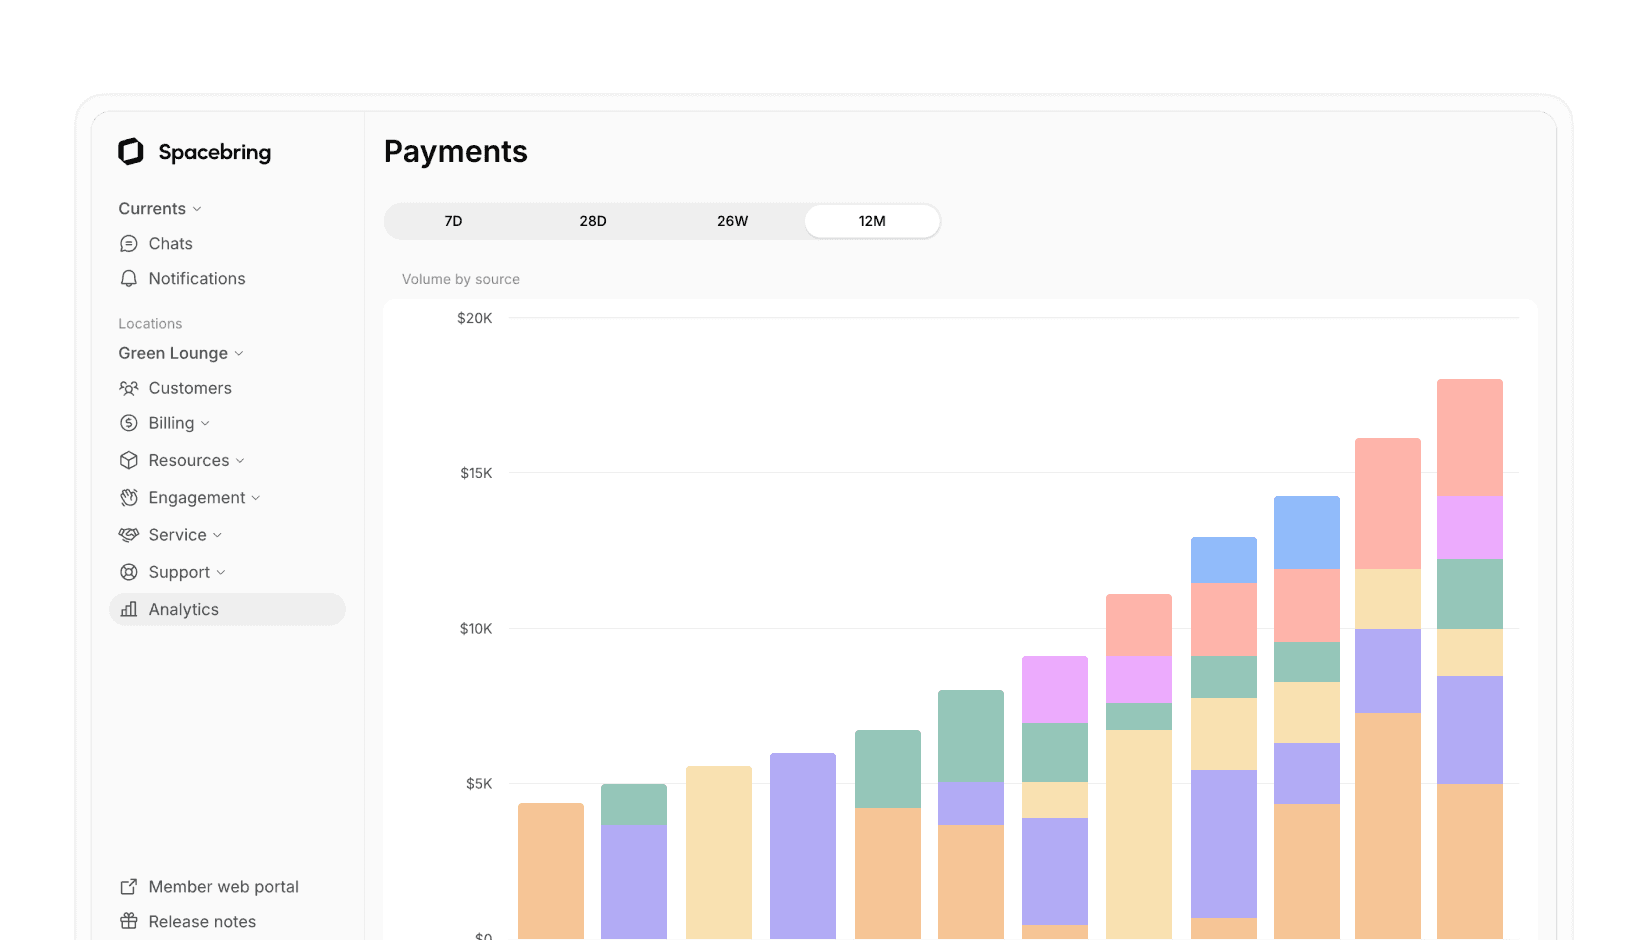Screen dimensions: 1648x940
Task: Switch to the 7D time range
Action: [x=453, y=221]
